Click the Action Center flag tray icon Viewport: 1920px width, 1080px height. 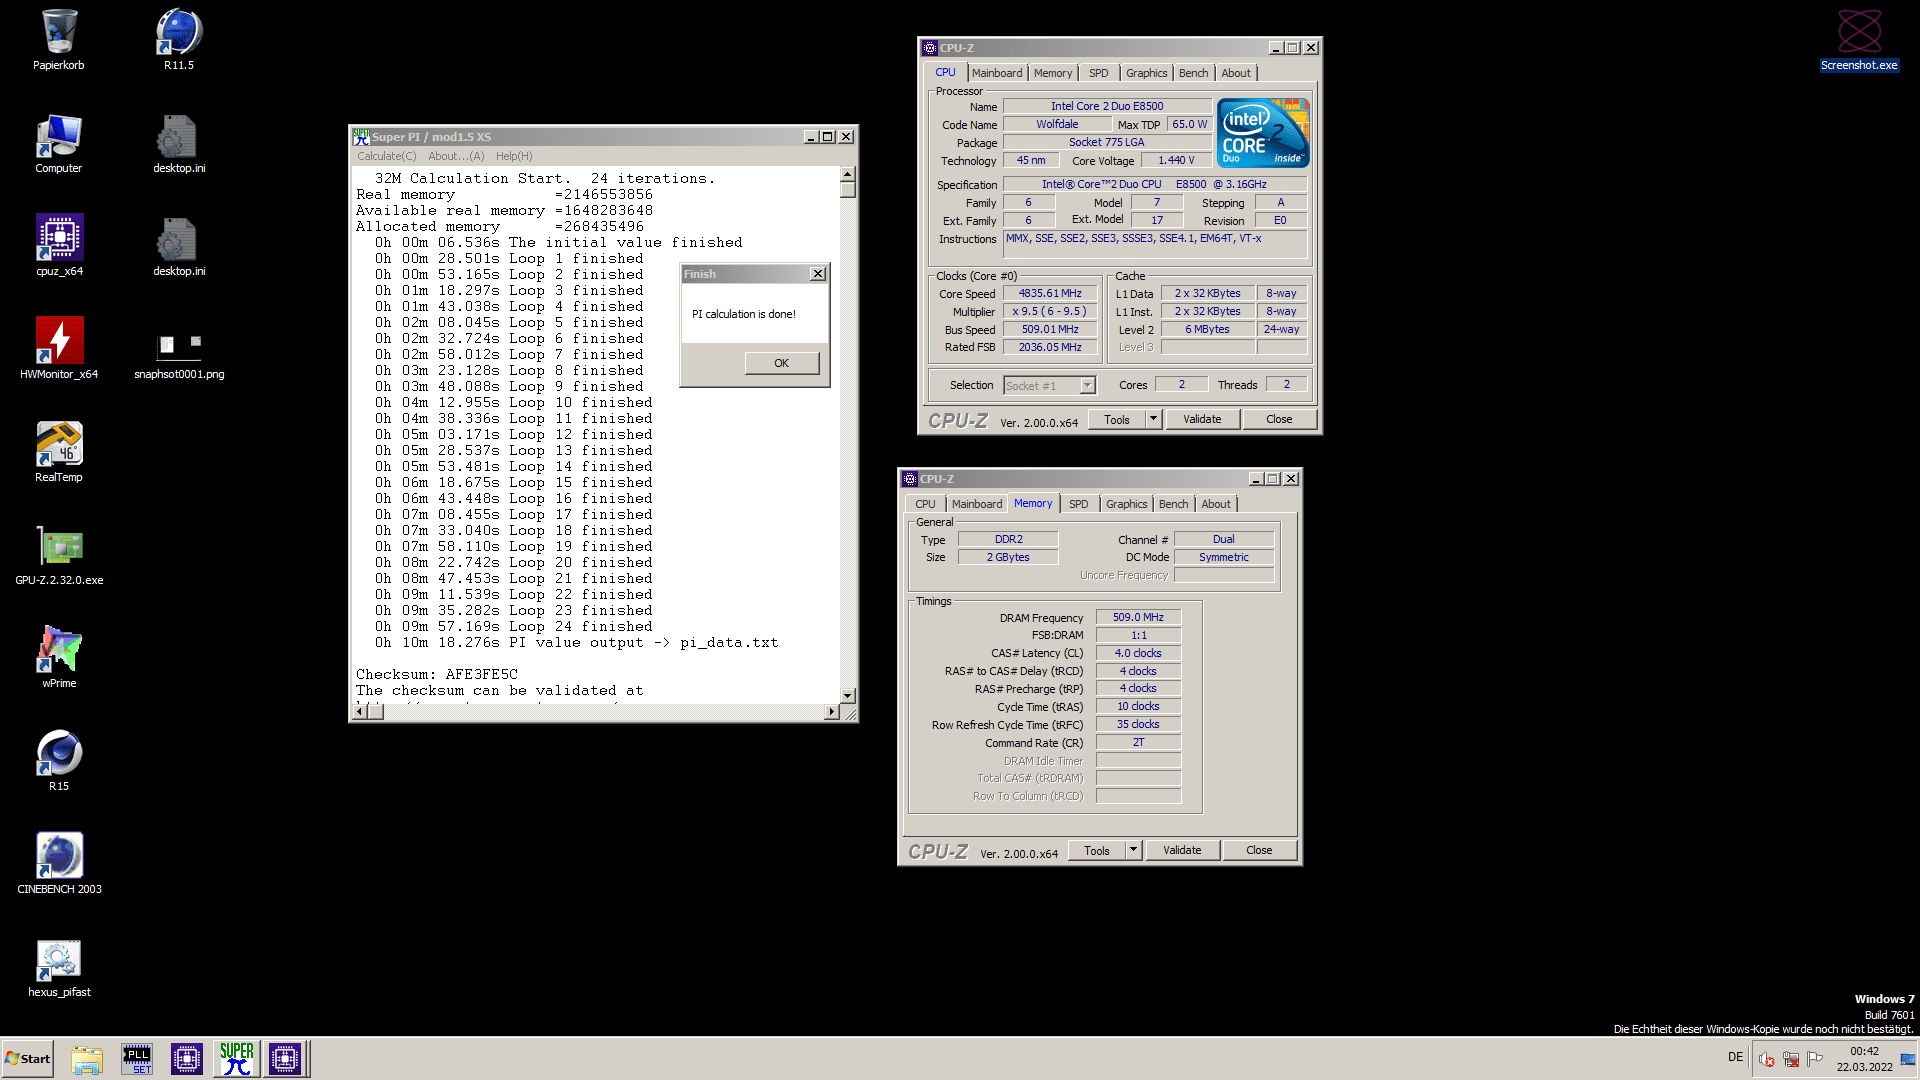1815,1059
